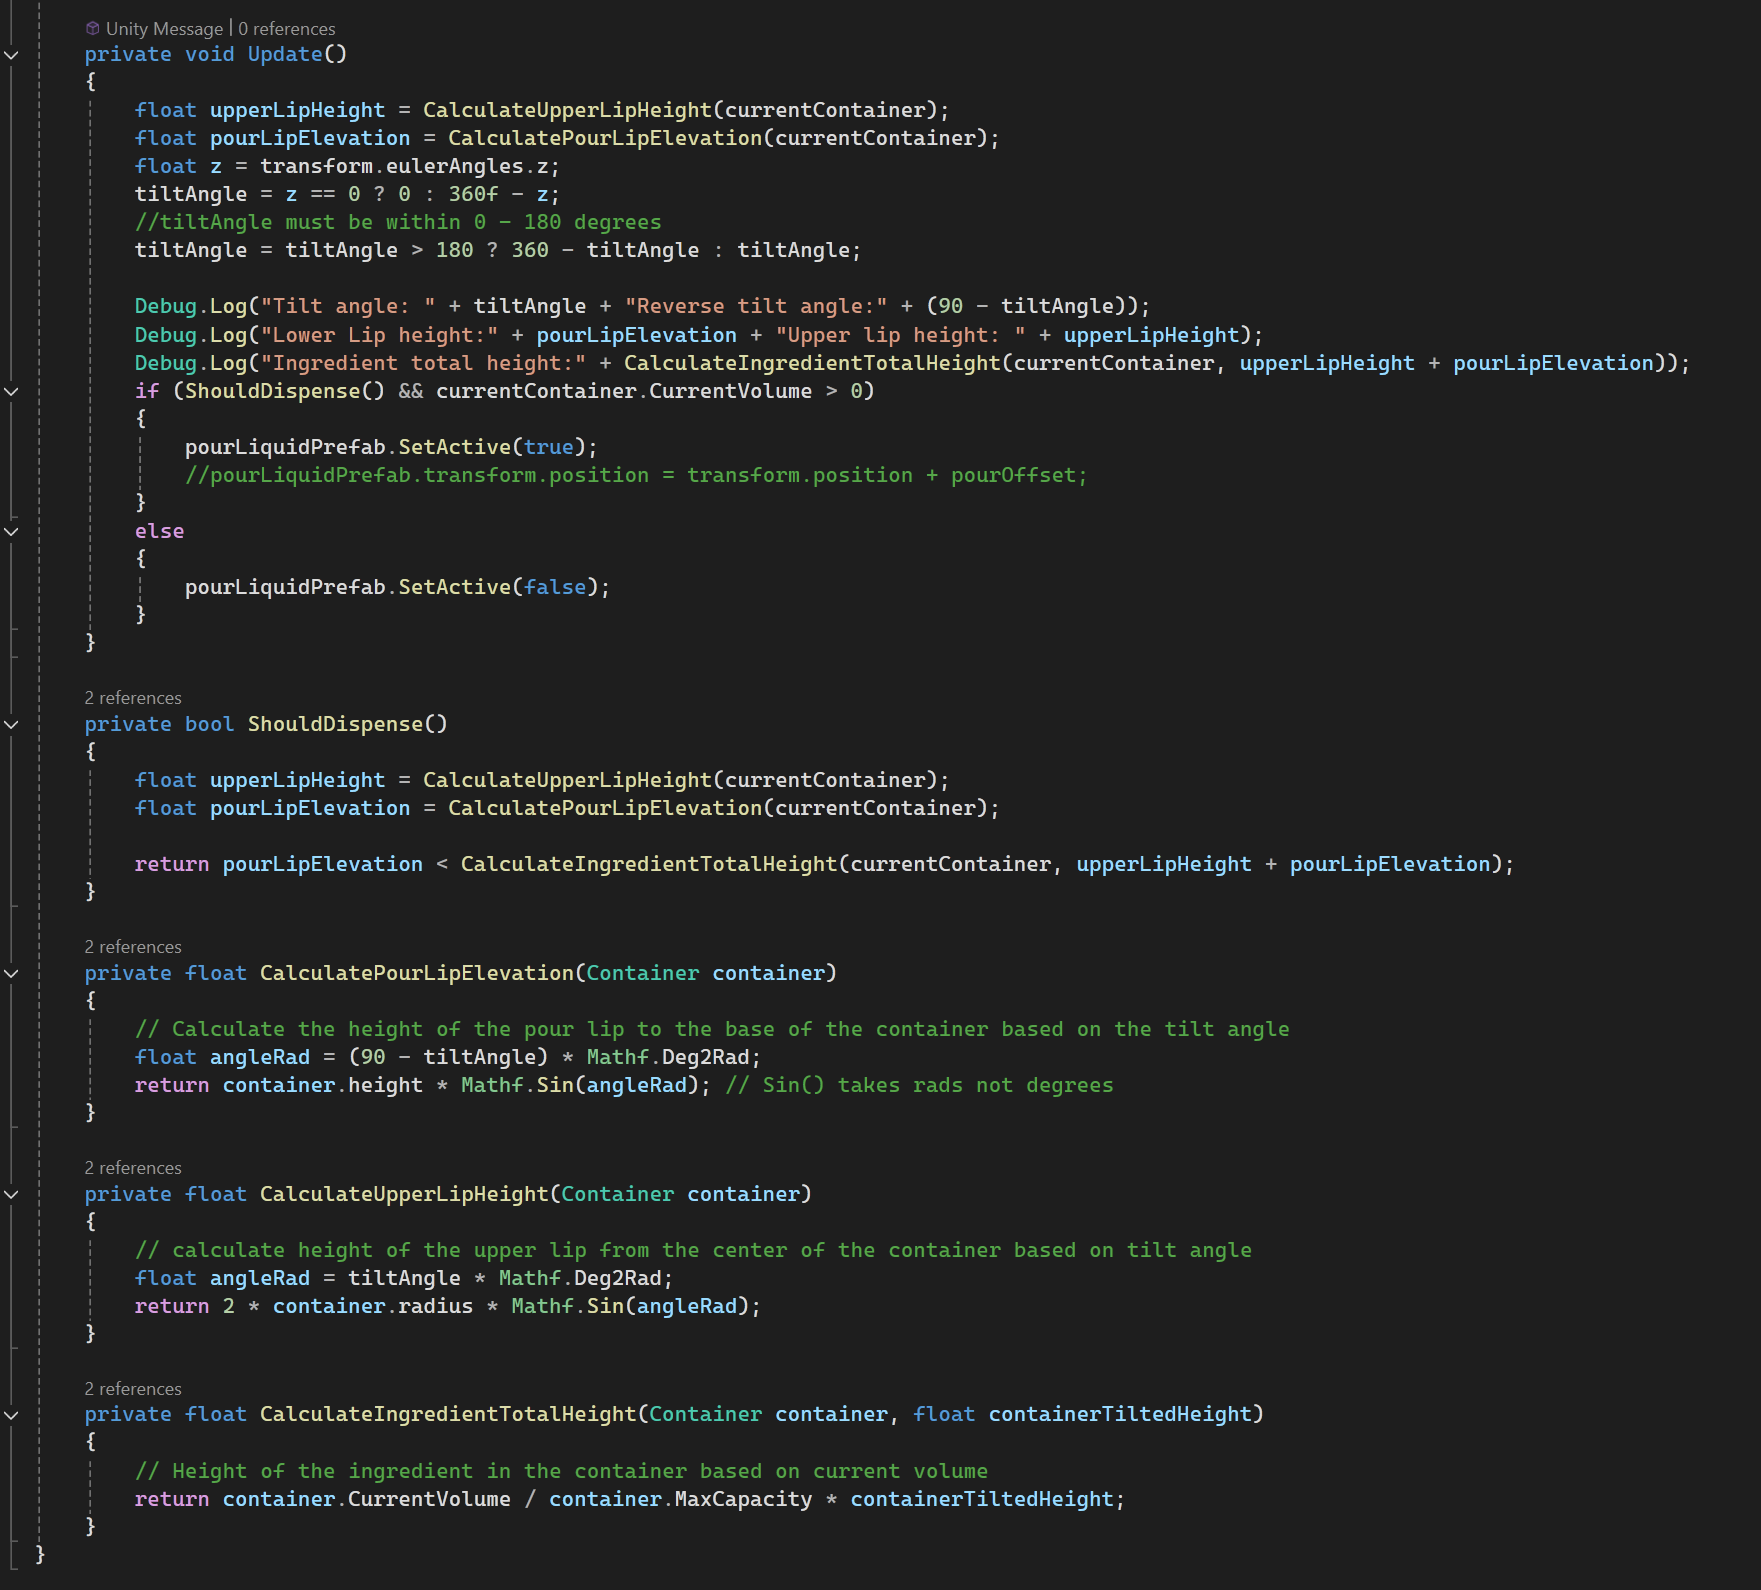1761x1590 pixels.
Task: Open the 2 references link above CalculatePourLipElevation
Action: coord(133,947)
